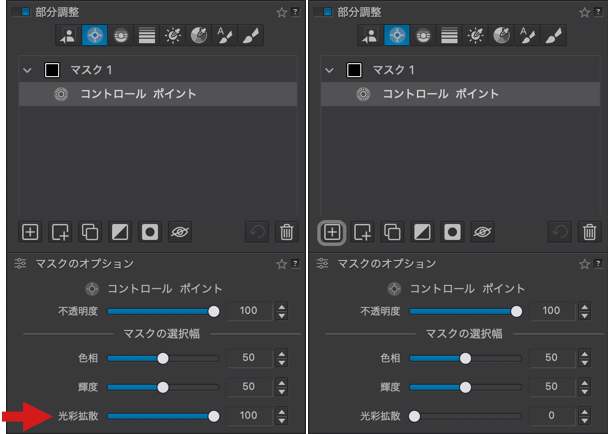
Task: Favorite マスクのオプション star in left panel
Action: pos(282,265)
